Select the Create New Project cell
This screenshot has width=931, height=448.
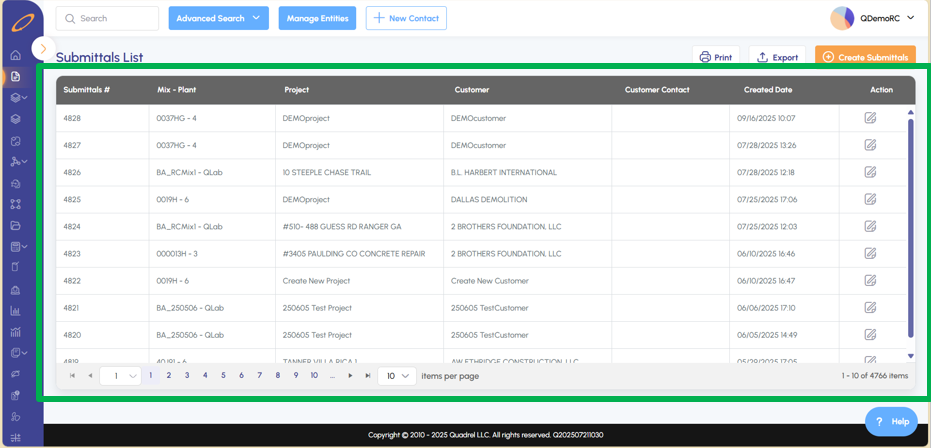click(359, 281)
